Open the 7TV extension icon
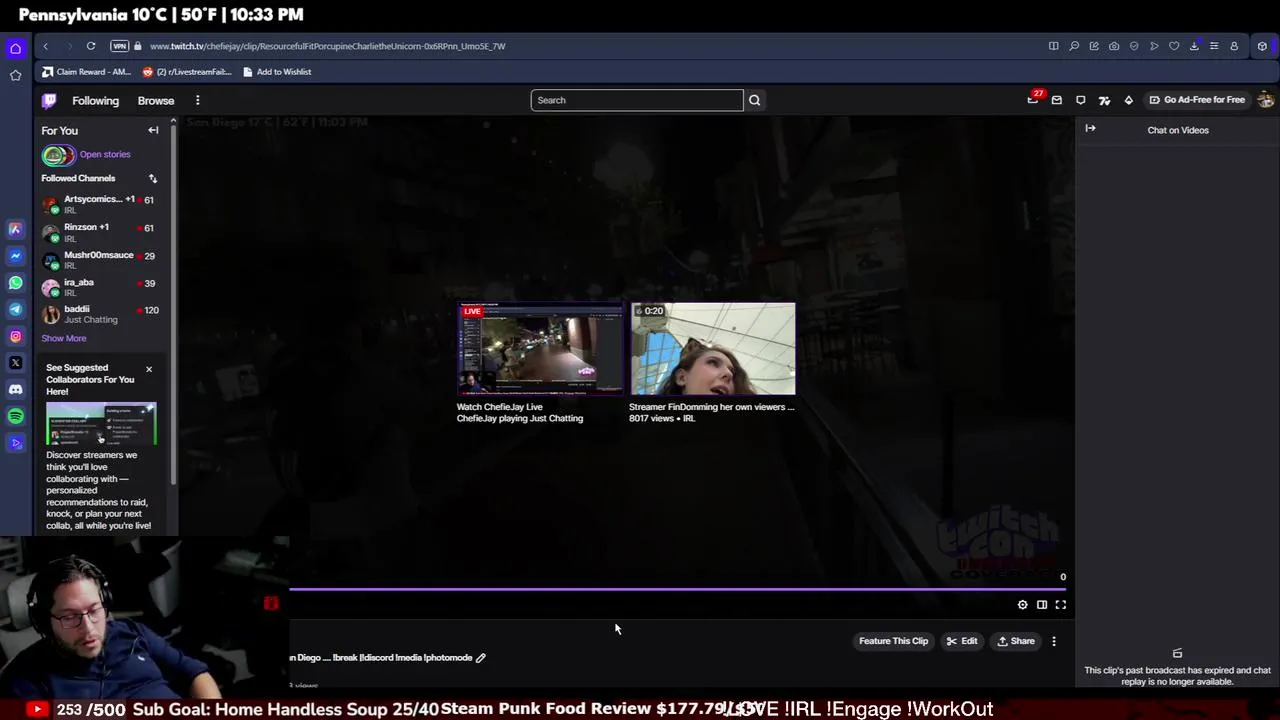 pos(1105,100)
